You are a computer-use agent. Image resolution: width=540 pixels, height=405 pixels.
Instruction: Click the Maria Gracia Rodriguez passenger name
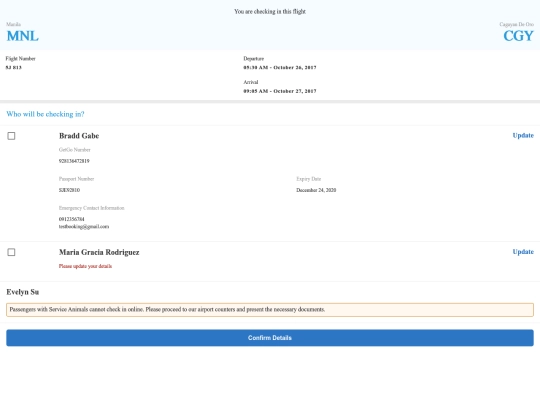pyautogui.click(x=99, y=252)
